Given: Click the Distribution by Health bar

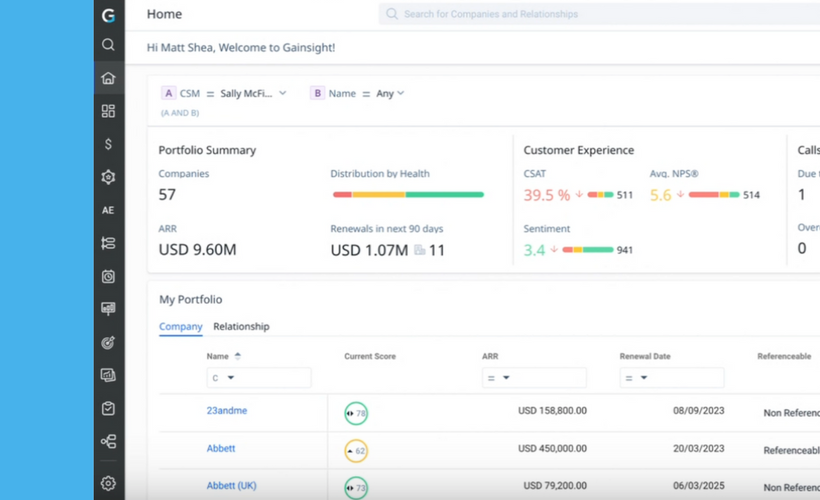Looking at the screenshot, I should (408, 194).
